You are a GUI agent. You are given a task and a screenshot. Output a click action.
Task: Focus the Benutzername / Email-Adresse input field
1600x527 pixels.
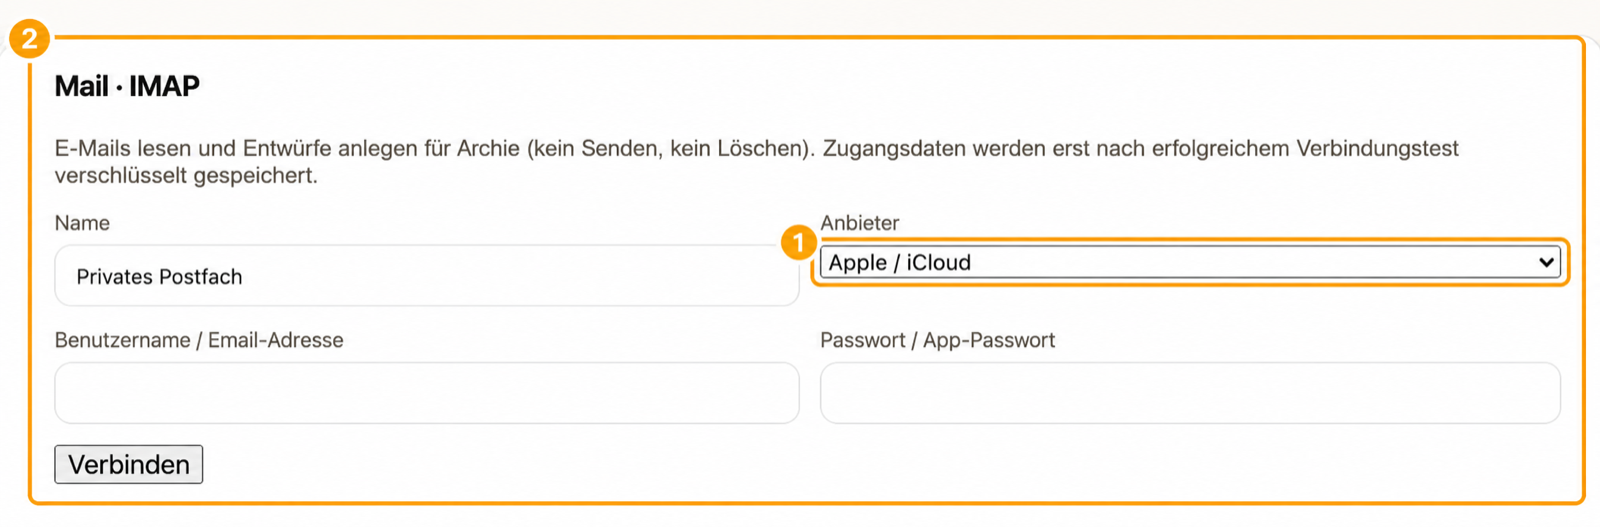(427, 393)
